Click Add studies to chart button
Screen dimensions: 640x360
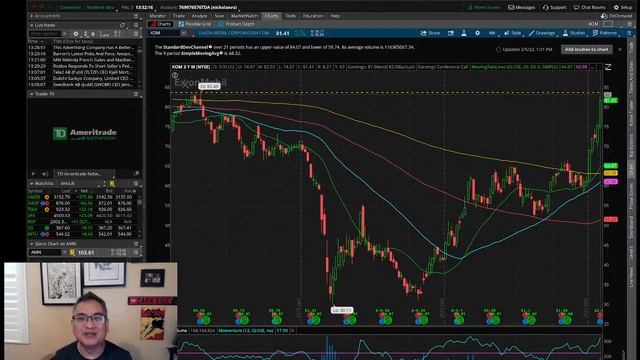tap(586, 49)
